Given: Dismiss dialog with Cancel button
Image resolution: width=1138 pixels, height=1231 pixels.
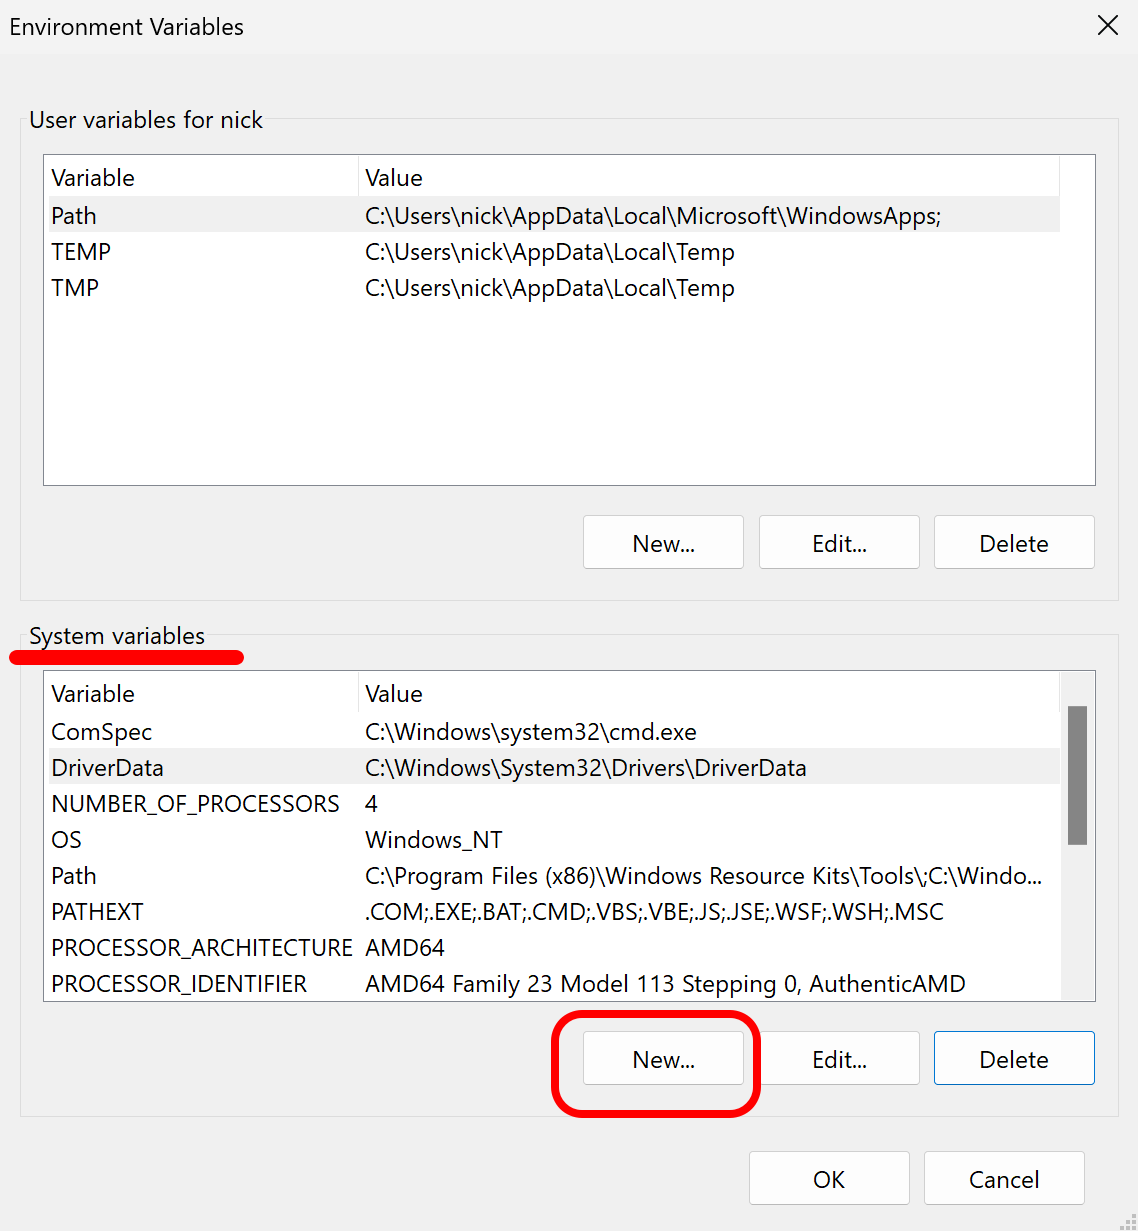Looking at the screenshot, I should coord(1004,1179).
